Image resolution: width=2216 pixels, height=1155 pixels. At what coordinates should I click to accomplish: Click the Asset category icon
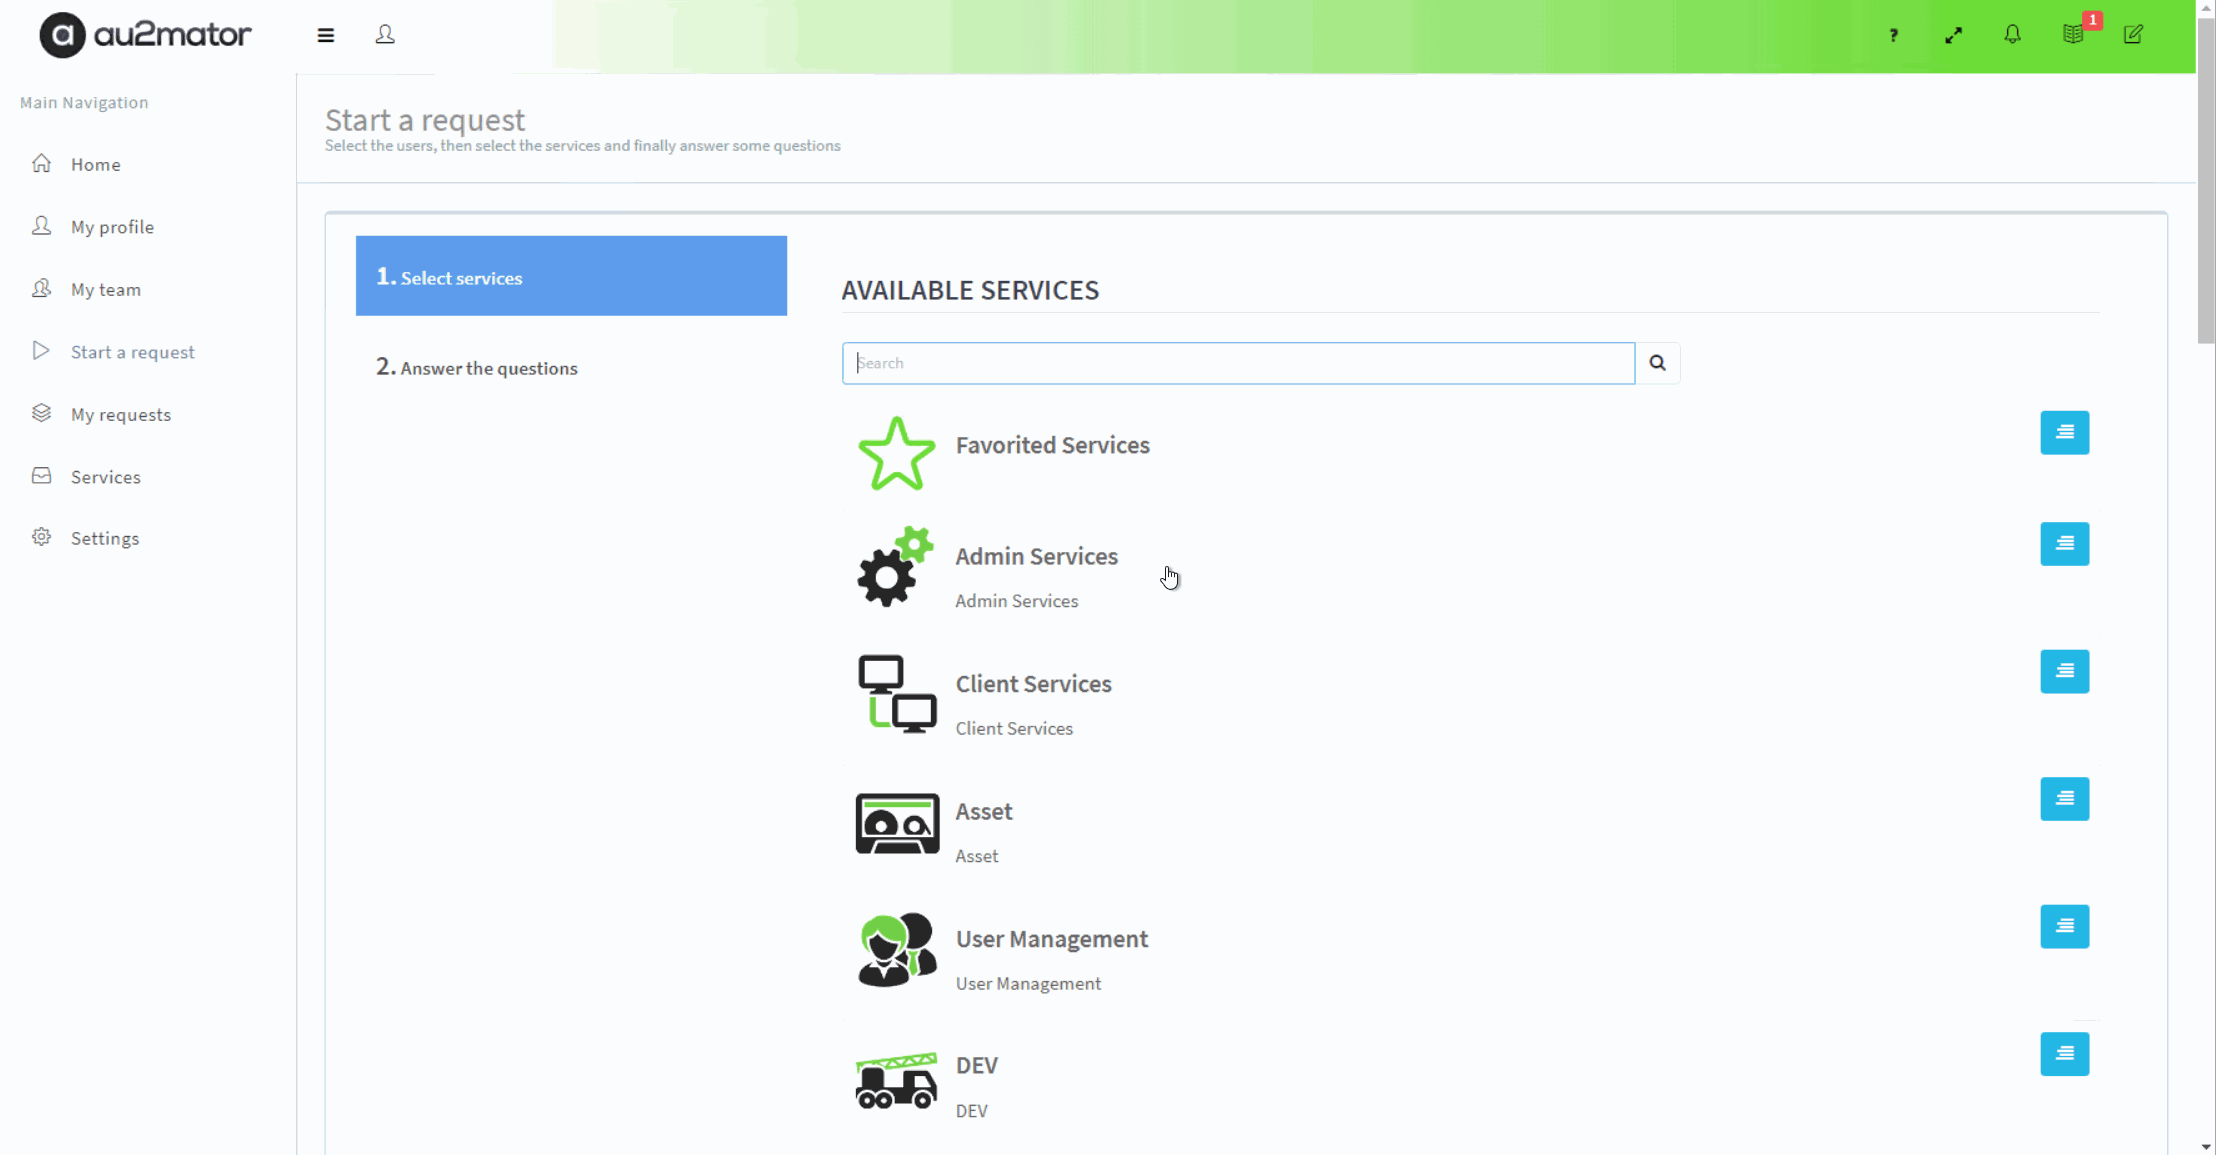(897, 822)
